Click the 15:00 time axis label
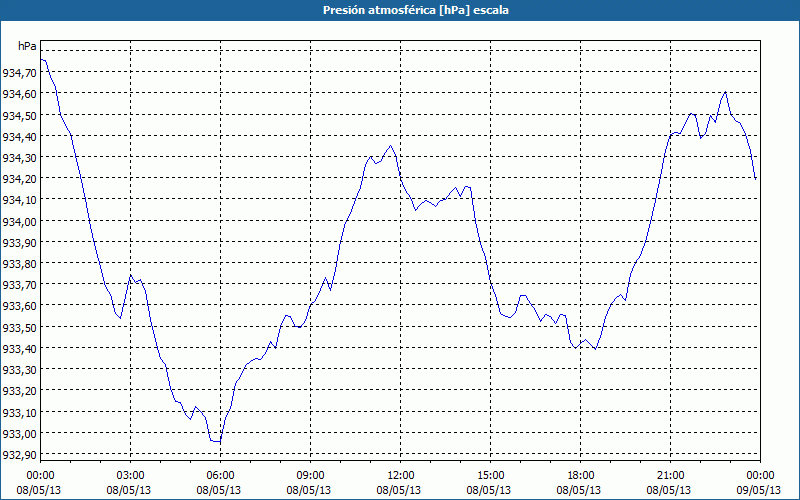Screen dimensions: 800x500 pyautogui.click(x=490, y=476)
